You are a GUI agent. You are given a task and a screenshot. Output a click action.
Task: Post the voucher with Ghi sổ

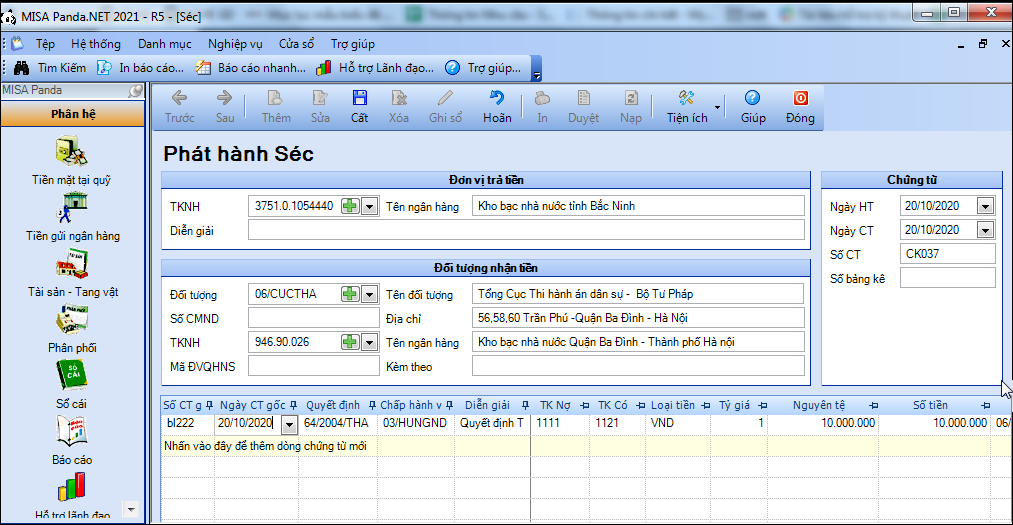pos(445,107)
